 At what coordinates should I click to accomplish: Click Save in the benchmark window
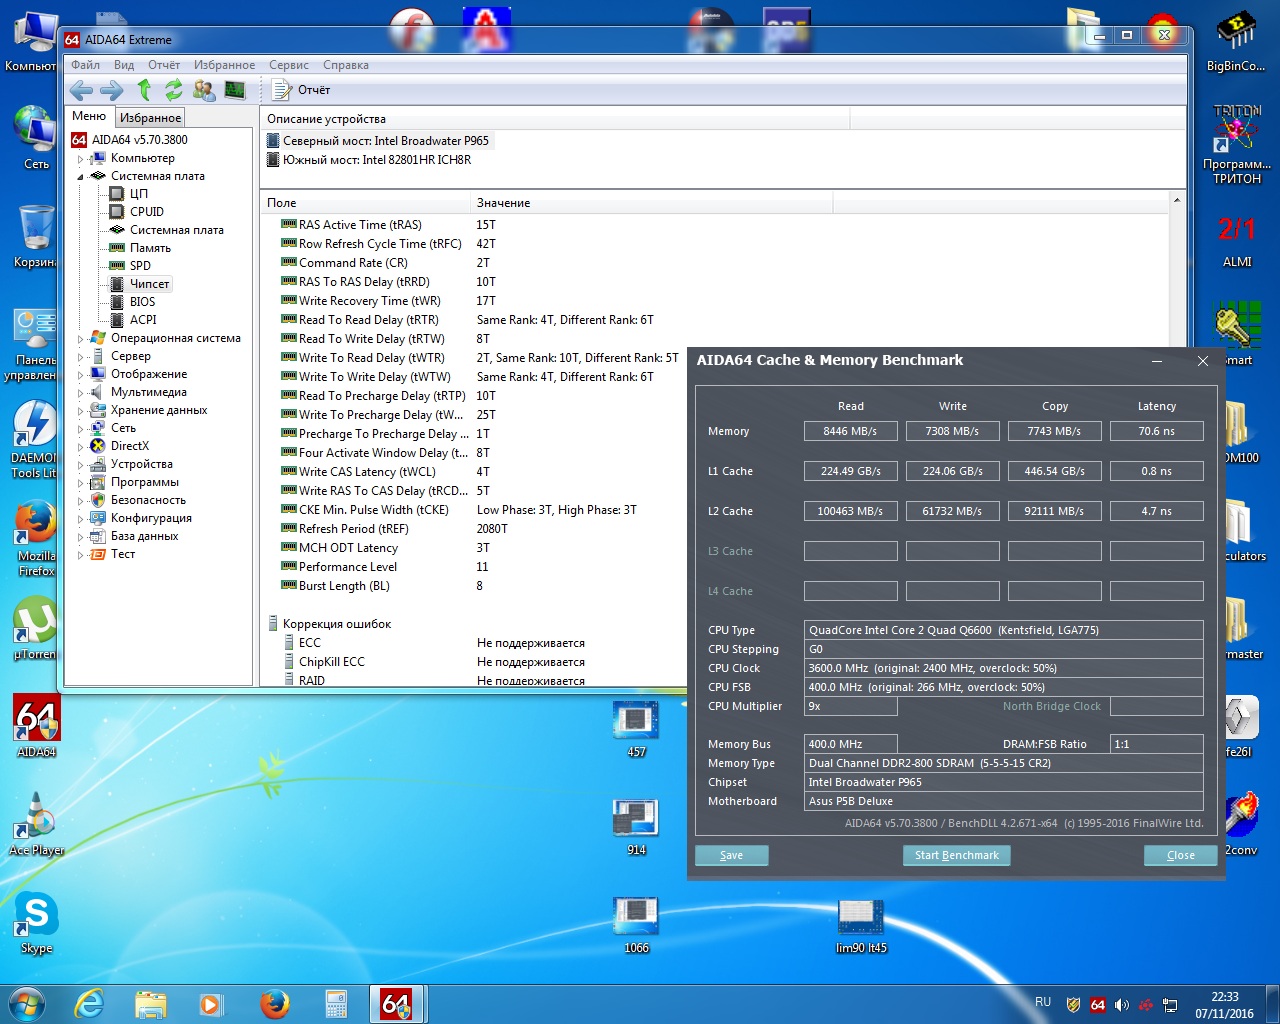pos(732,856)
